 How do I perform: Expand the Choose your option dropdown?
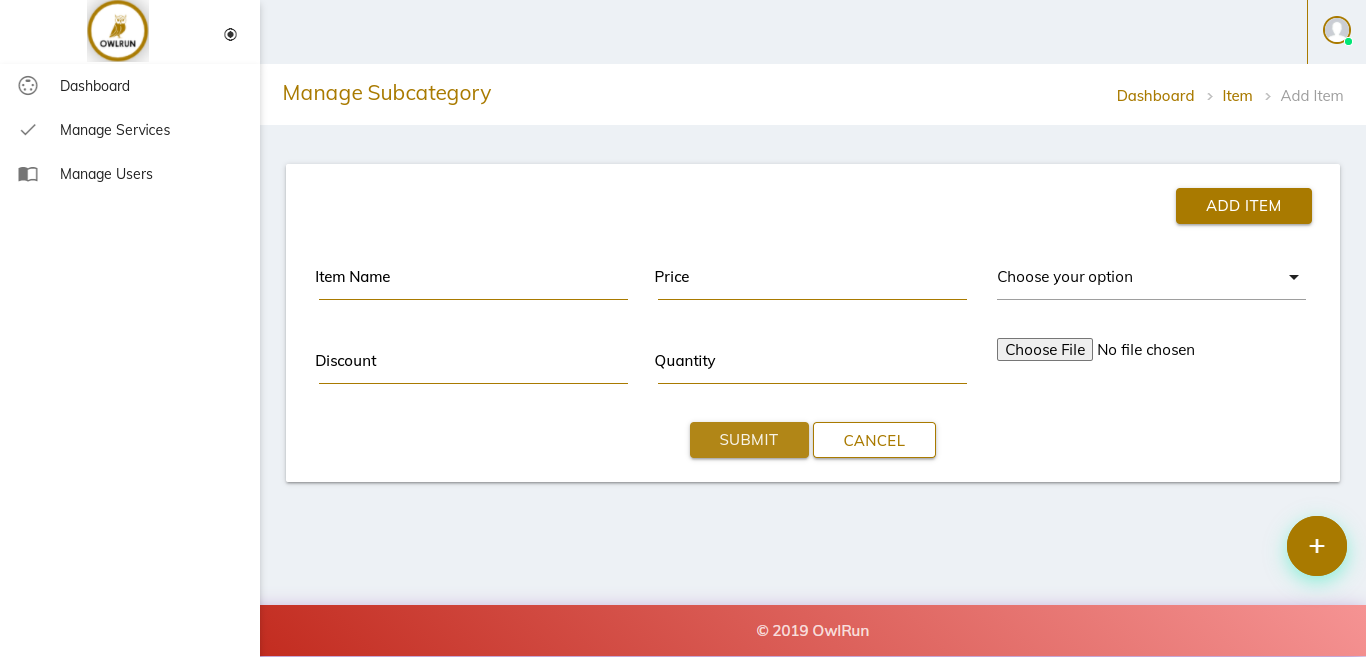tap(1140, 277)
